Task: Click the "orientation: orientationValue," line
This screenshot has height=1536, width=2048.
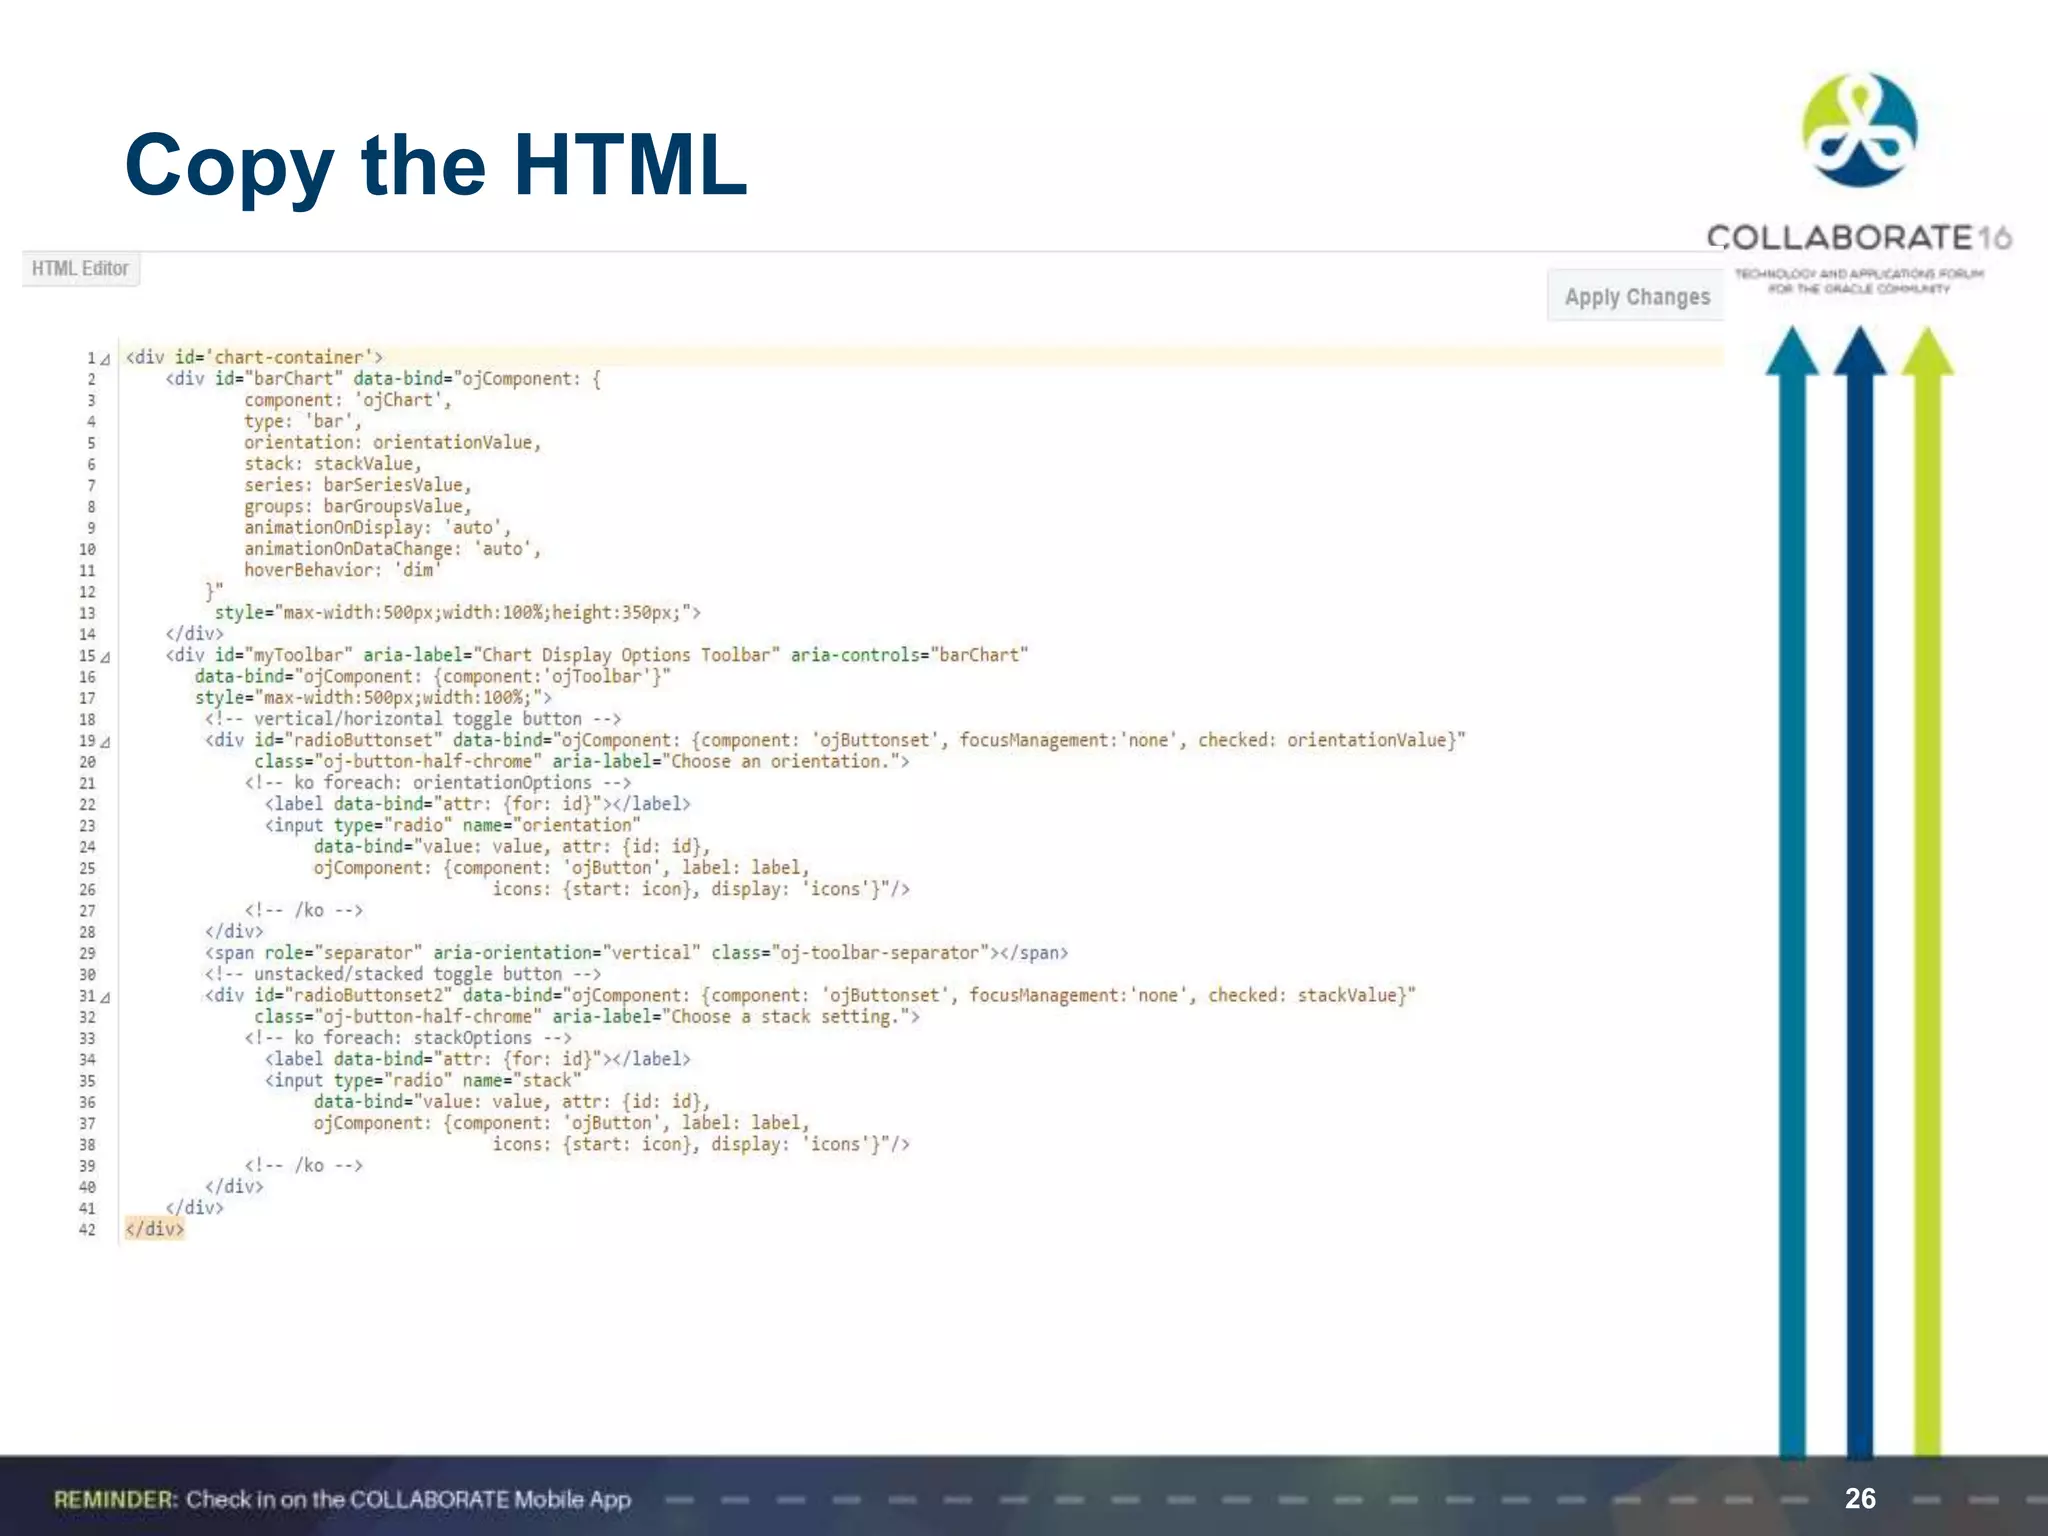Action: (x=393, y=442)
